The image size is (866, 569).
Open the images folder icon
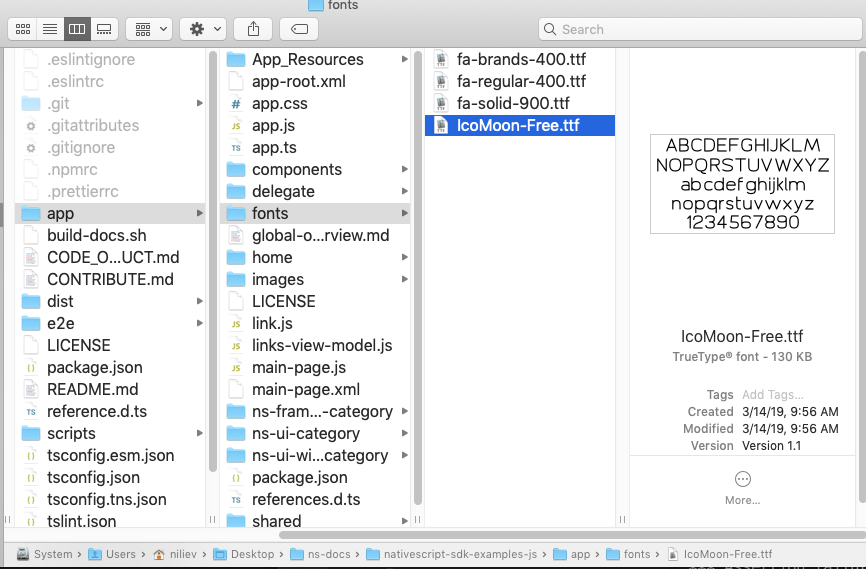tap(236, 280)
